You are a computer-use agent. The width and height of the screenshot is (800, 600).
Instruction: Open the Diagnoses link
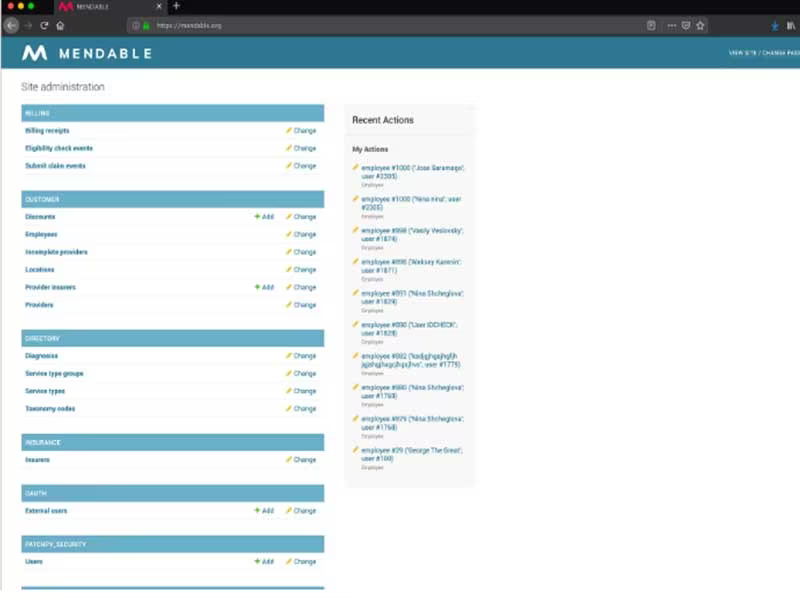point(41,356)
